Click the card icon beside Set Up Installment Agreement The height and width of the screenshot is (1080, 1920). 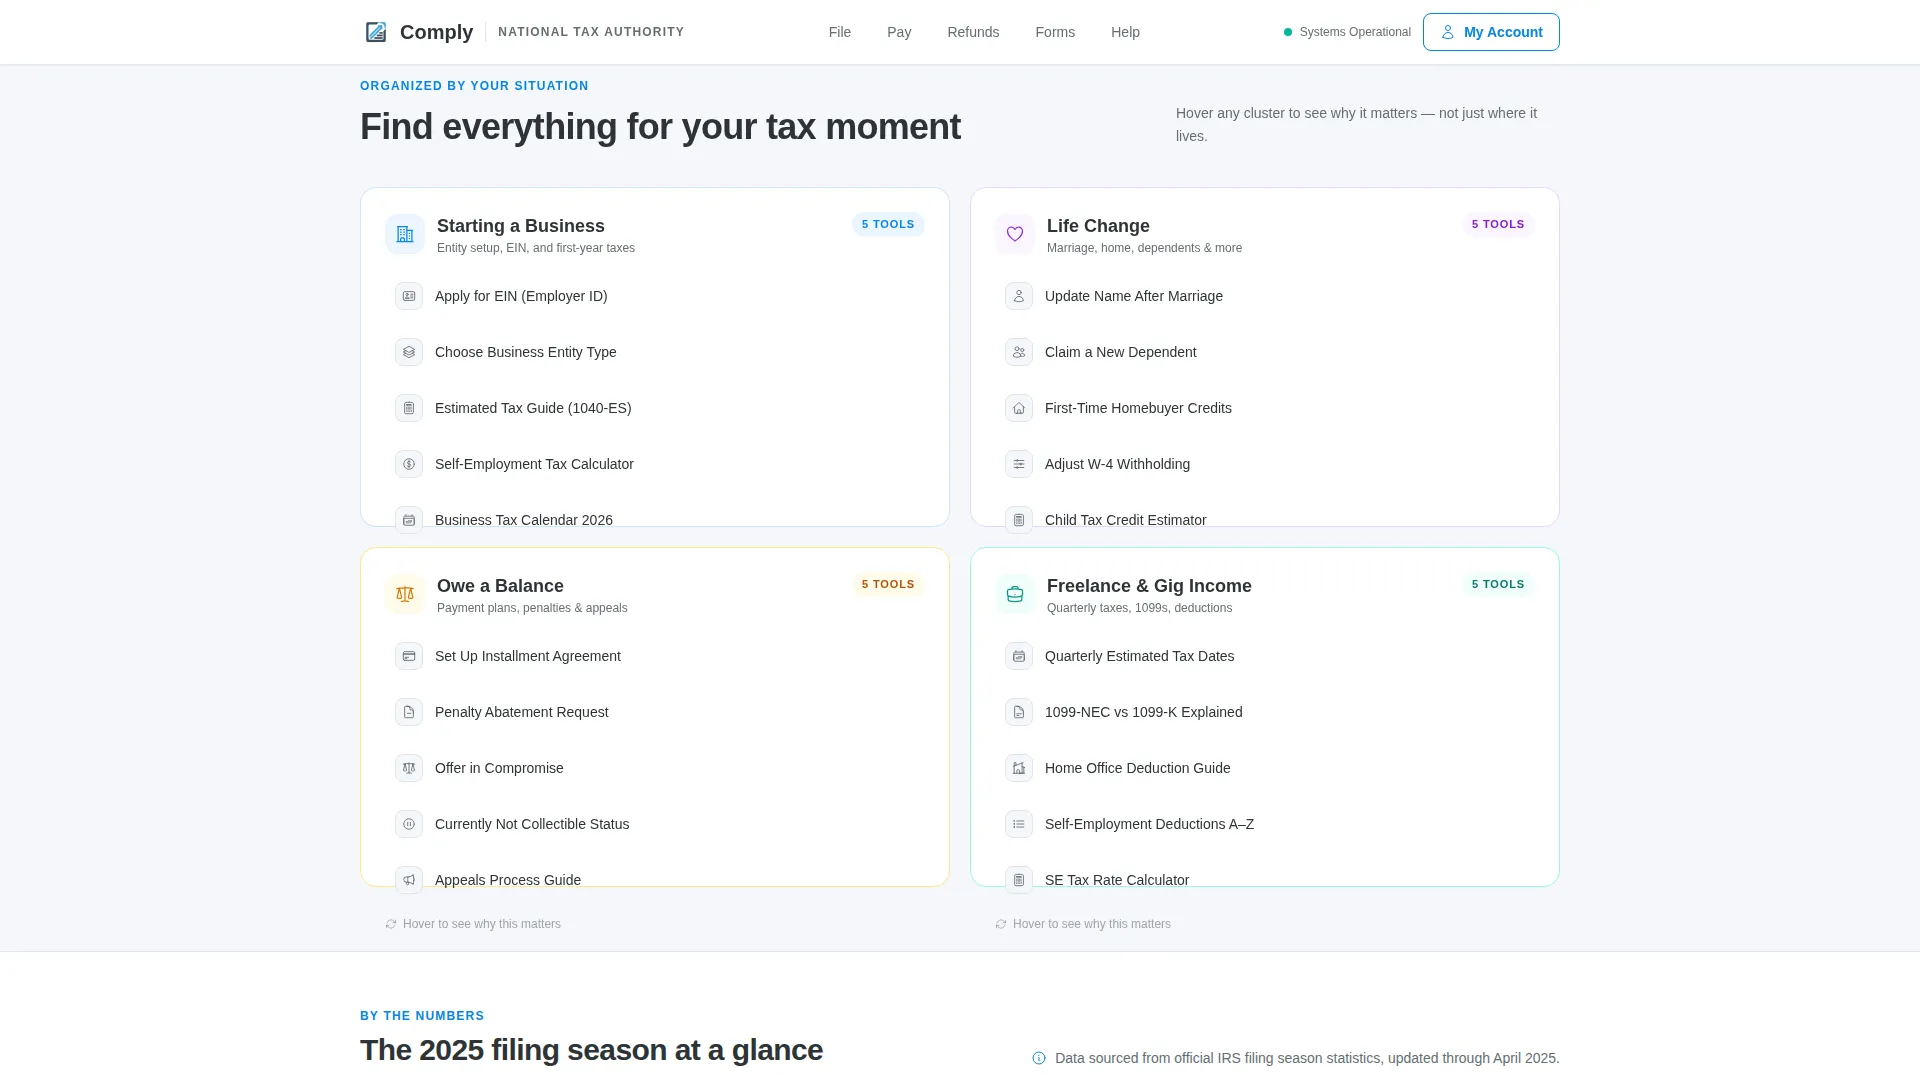coord(409,656)
